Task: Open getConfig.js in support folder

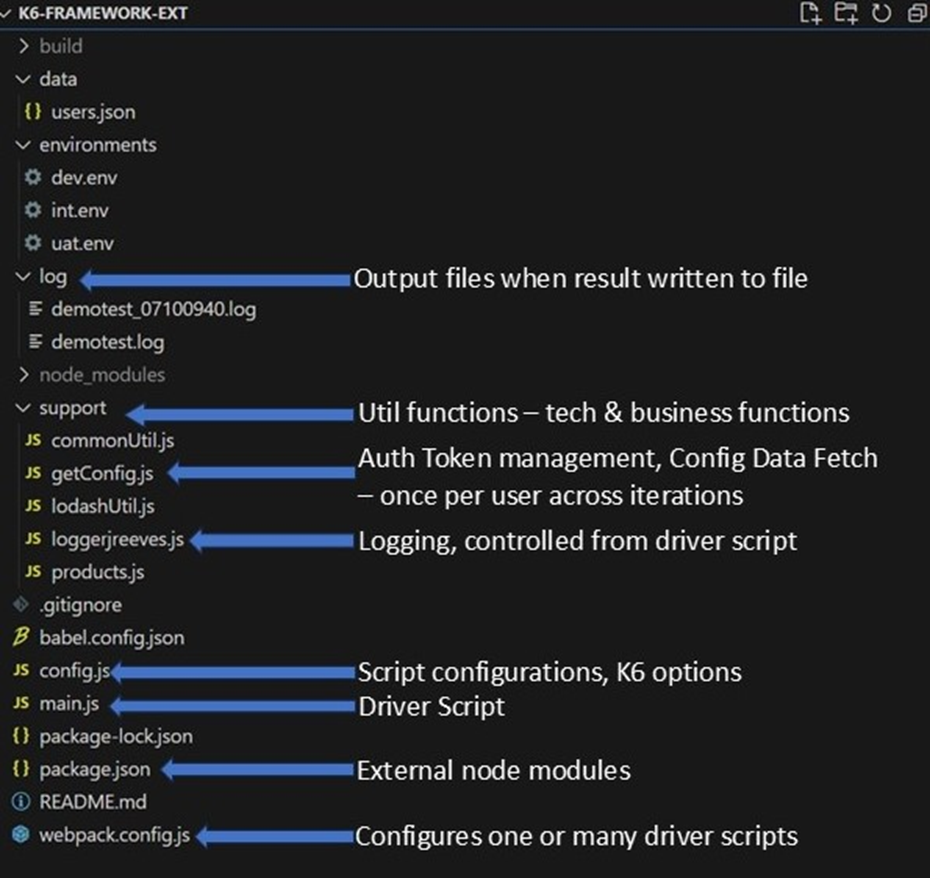Action: tap(100, 472)
